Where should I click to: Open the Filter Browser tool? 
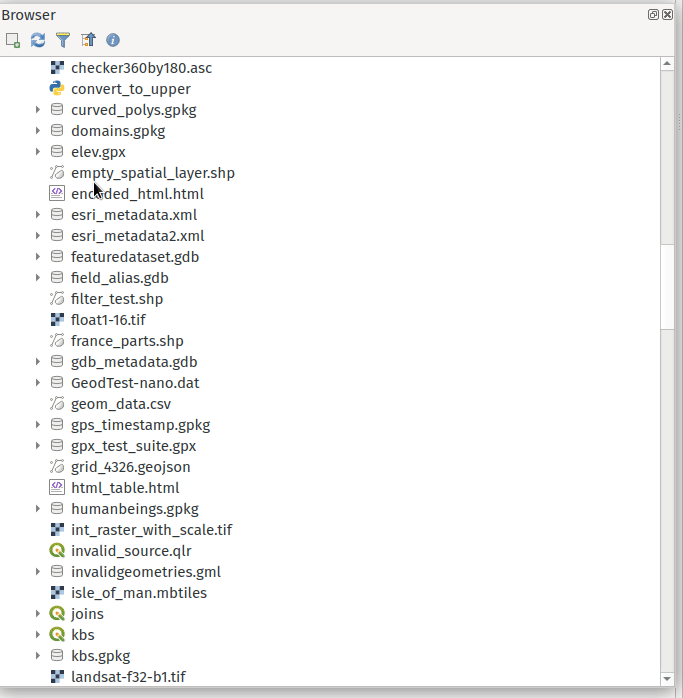click(63, 40)
